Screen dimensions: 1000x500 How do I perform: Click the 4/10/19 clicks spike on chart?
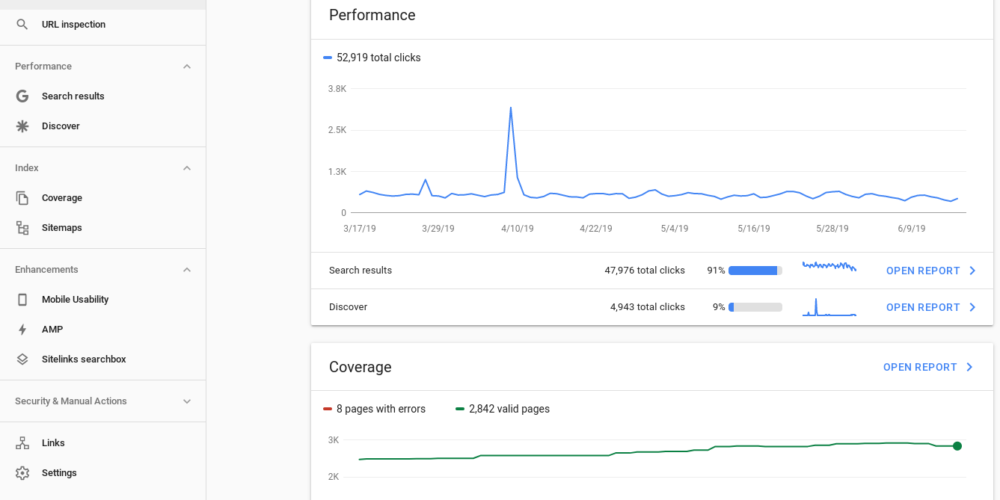(511, 108)
